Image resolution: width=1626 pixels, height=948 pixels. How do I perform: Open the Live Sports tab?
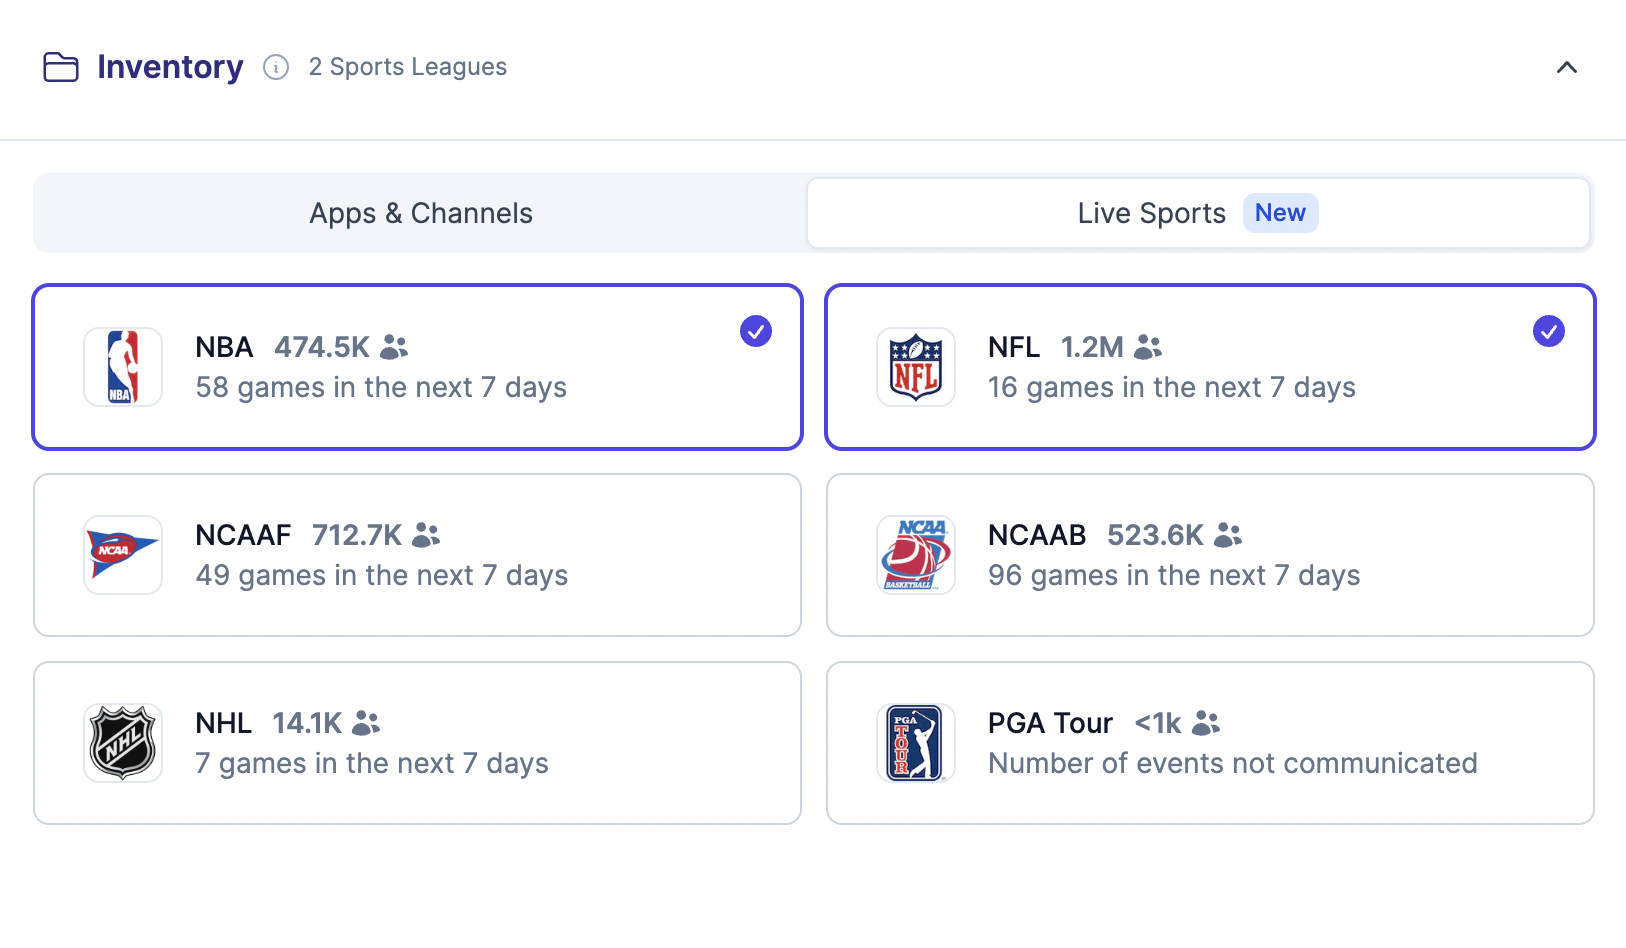(1150, 213)
